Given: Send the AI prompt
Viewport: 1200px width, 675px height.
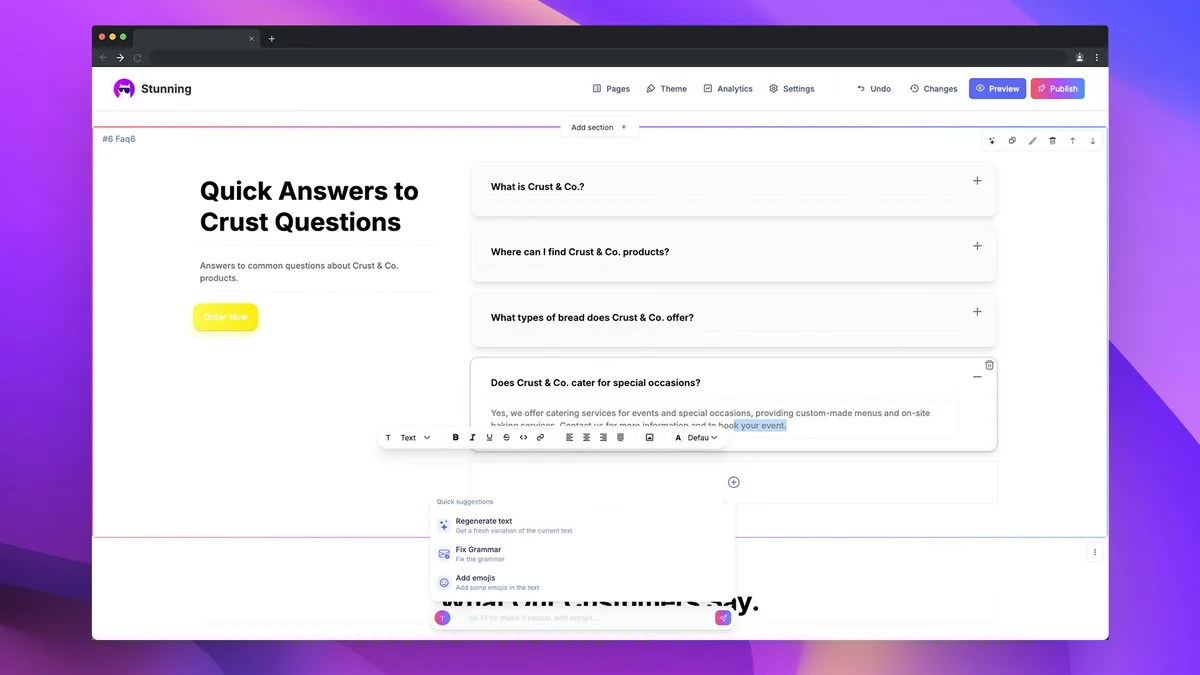Looking at the screenshot, I should coord(723,618).
